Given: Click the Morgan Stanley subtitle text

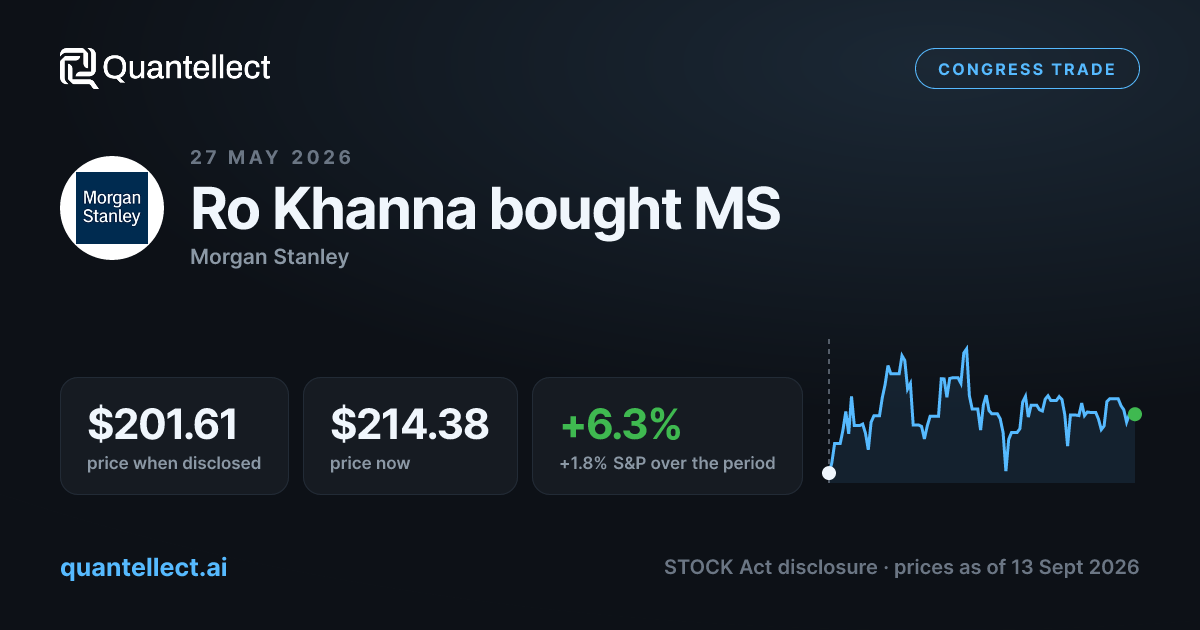Looking at the screenshot, I should (x=269, y=257).
